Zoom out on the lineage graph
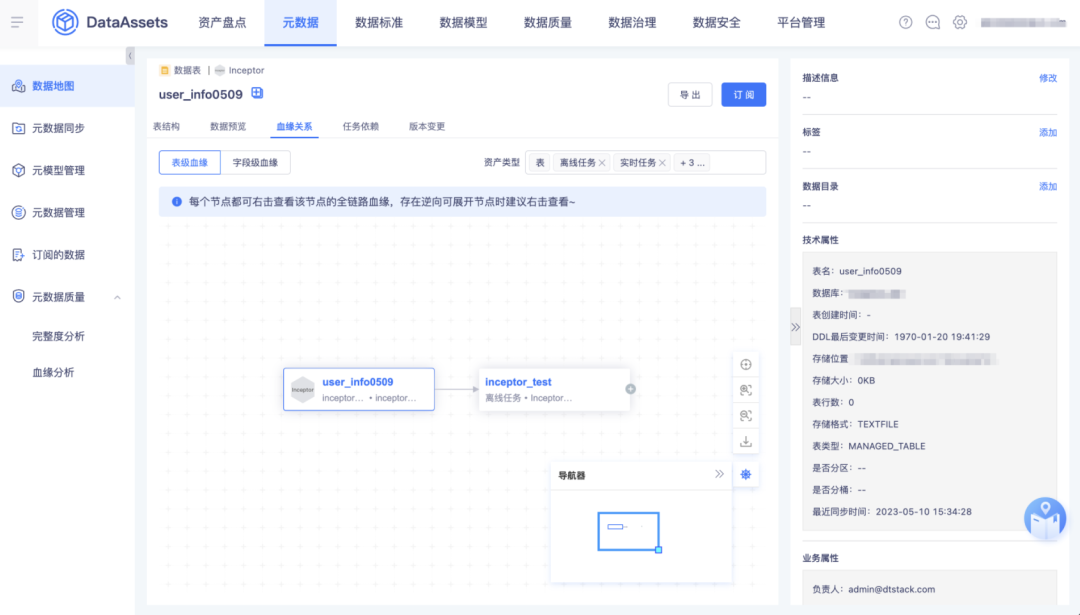1080x615 pixels. (x=745, y=415)
